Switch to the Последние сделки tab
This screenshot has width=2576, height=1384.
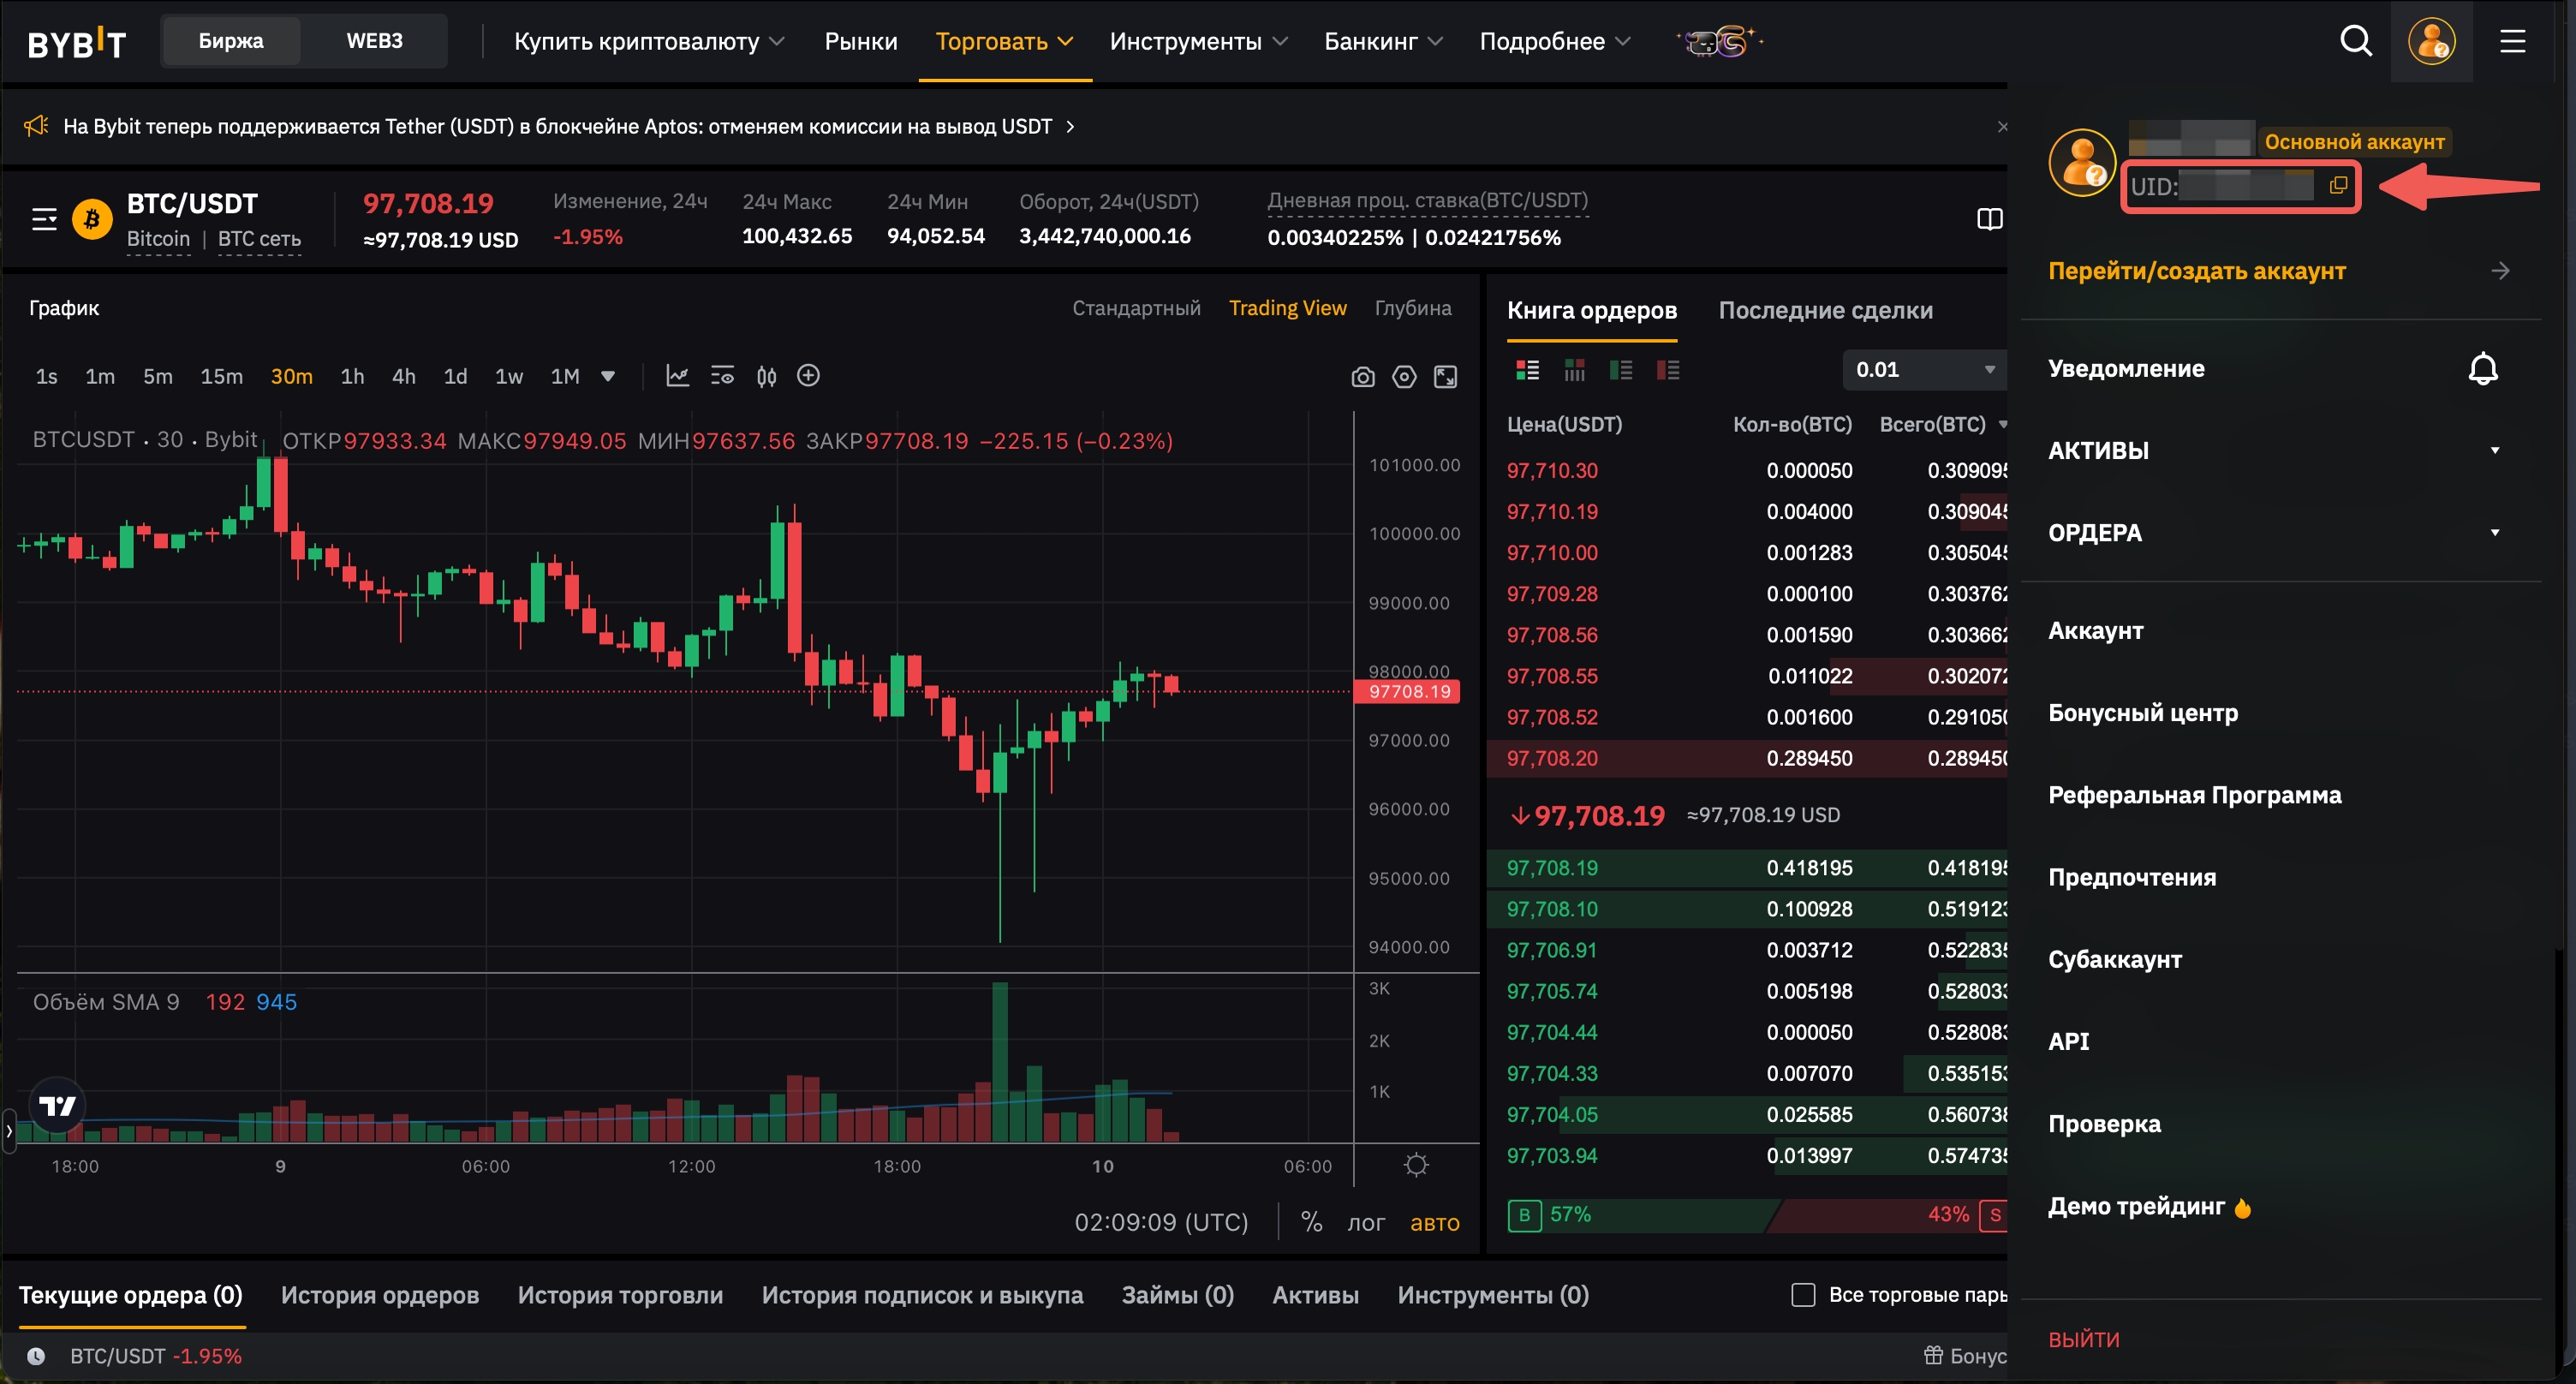(x=1825, y=311)
